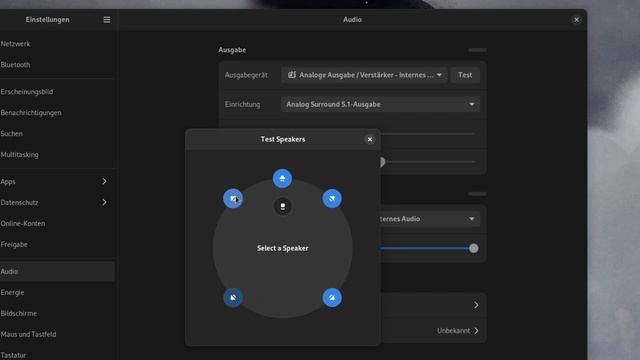Select the Audio sidebar entry

click(x=57, y=271)
